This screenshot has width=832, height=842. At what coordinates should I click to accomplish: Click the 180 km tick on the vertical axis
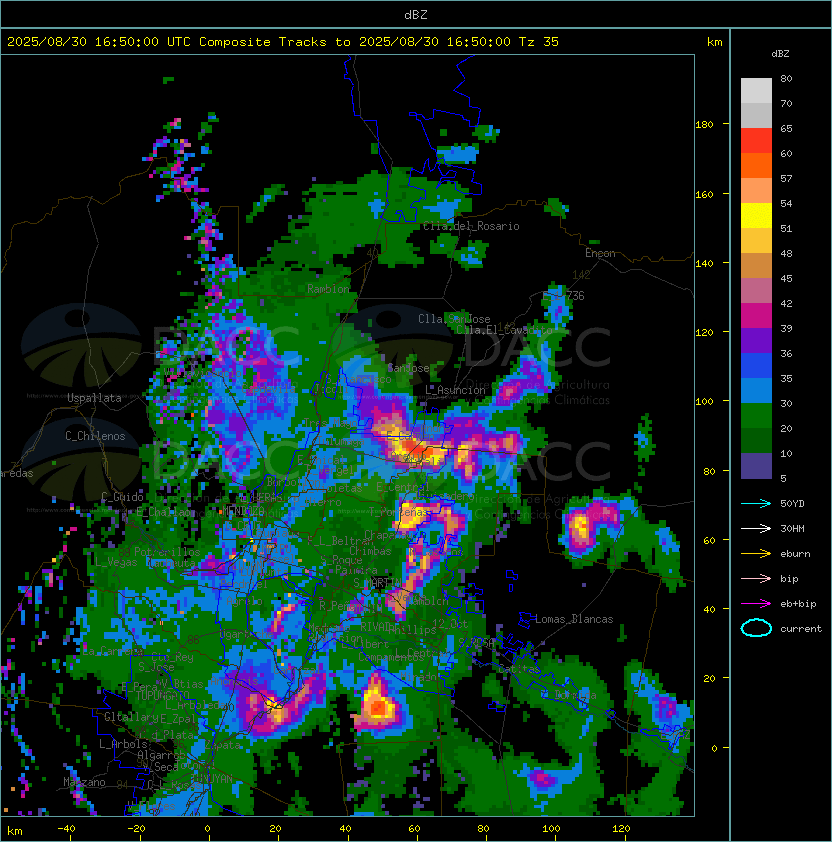pos(704,125)
